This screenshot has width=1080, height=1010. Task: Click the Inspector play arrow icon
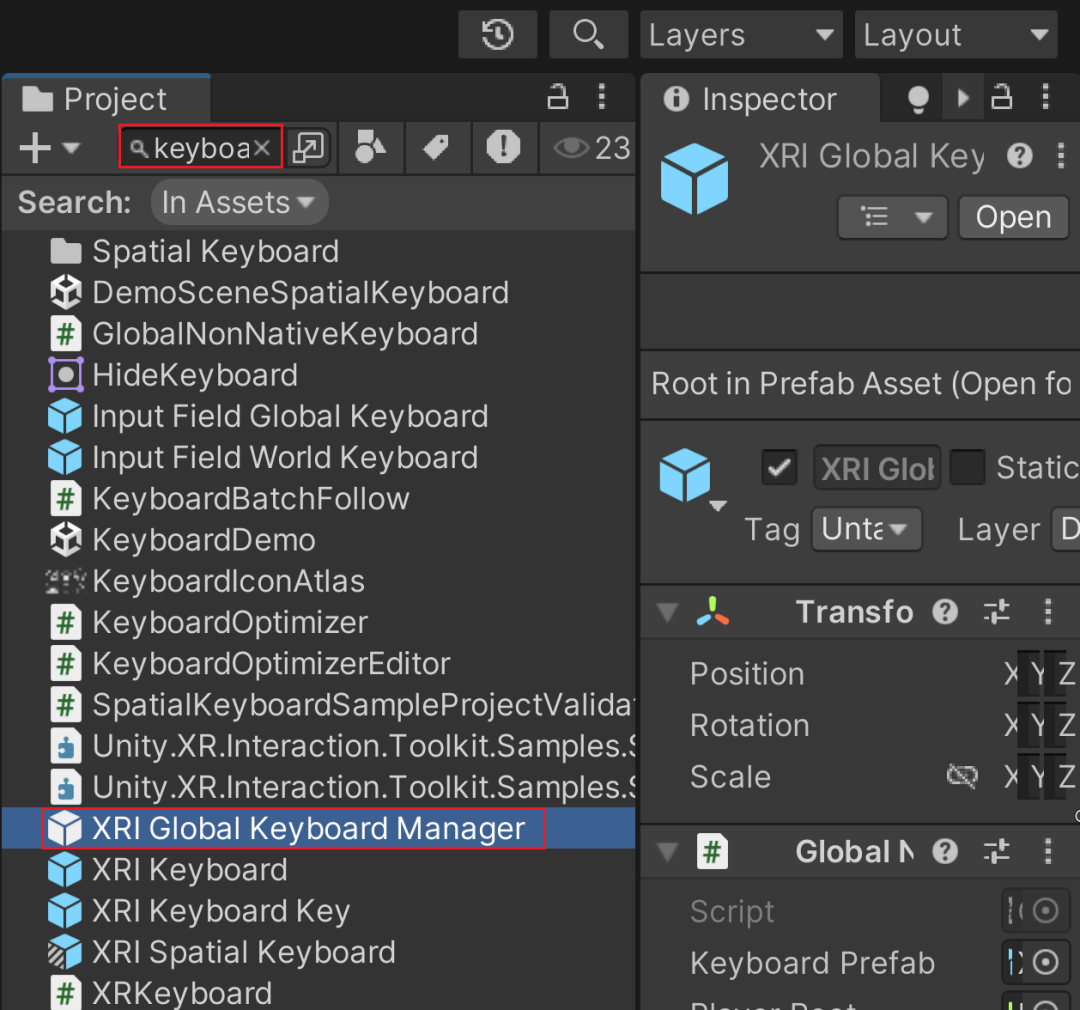[x=964, y=99]
